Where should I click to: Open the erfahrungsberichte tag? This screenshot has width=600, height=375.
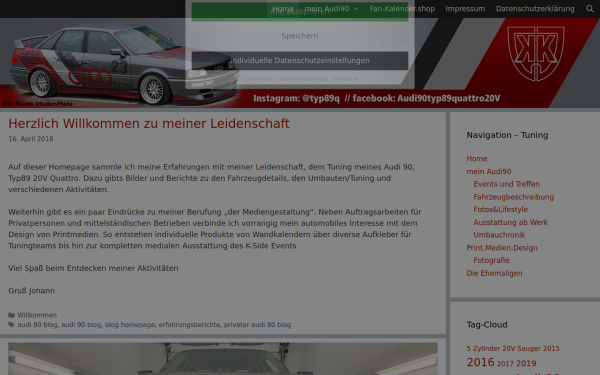189,324
